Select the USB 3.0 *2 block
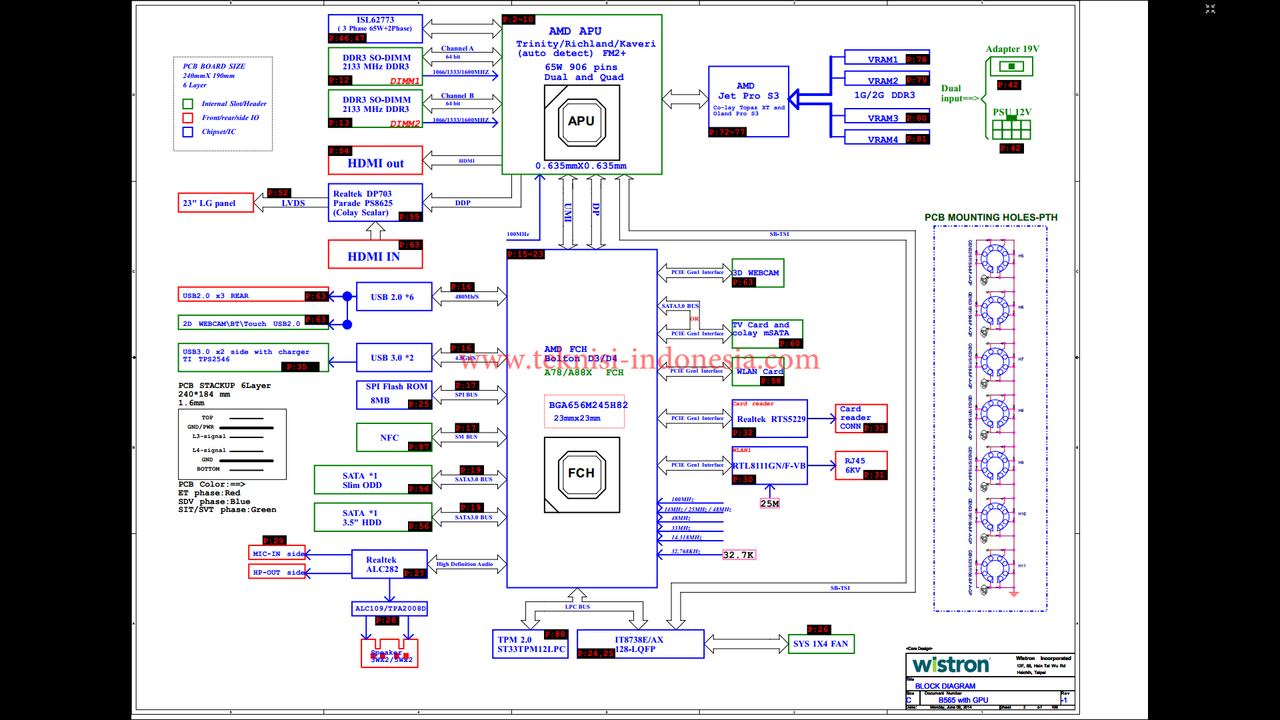 pyautogui.click(x=394, y=357)
